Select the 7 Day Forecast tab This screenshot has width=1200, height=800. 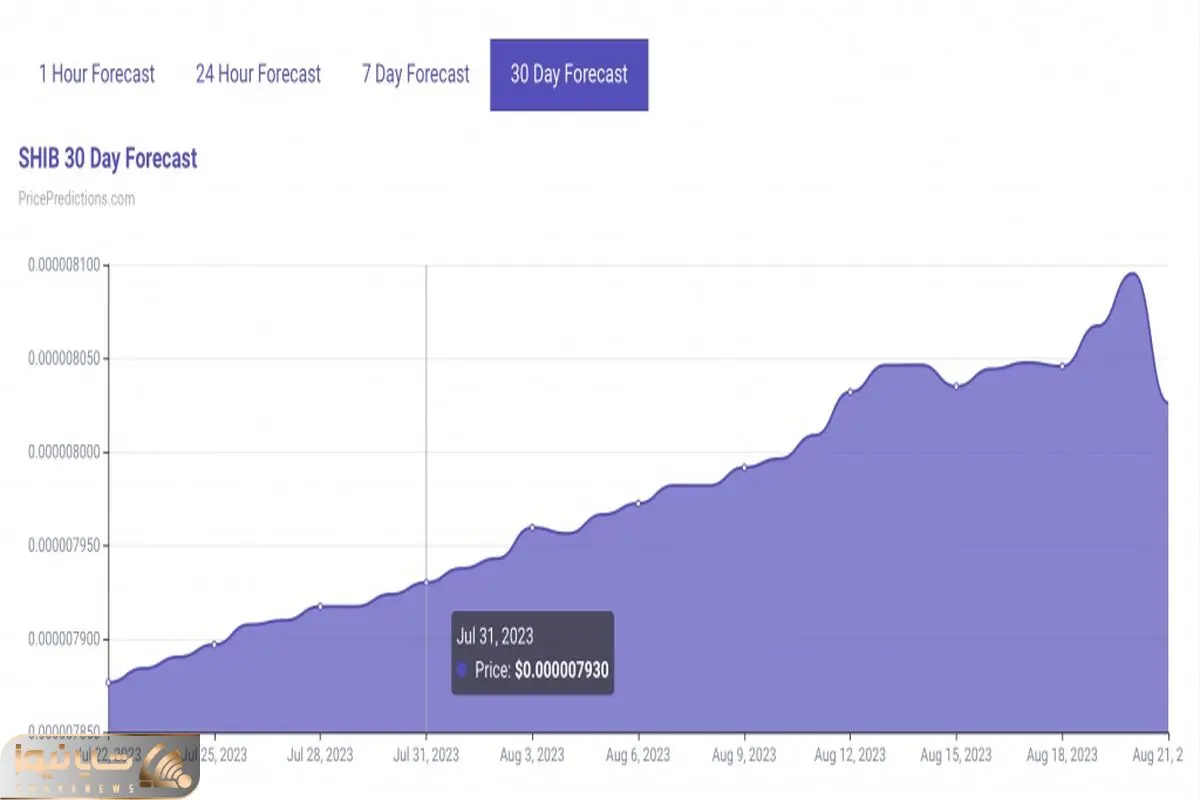click(415, 74)
